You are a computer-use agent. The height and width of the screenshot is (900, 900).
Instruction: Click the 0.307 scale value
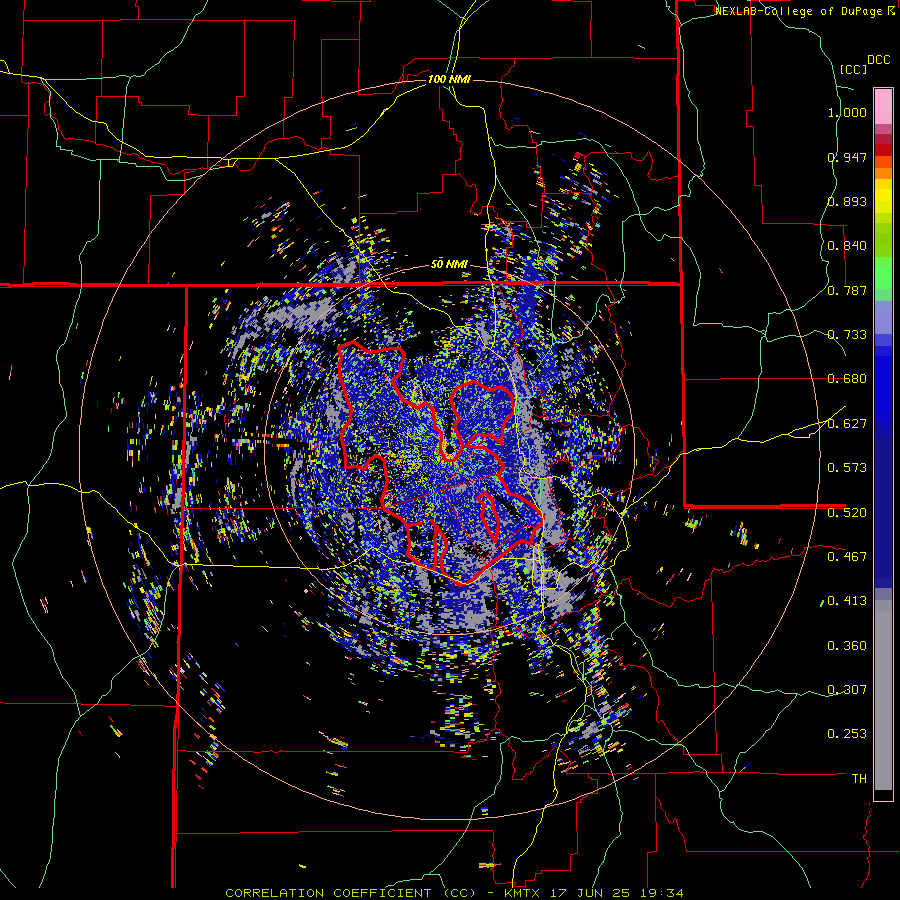coord(847,690)
